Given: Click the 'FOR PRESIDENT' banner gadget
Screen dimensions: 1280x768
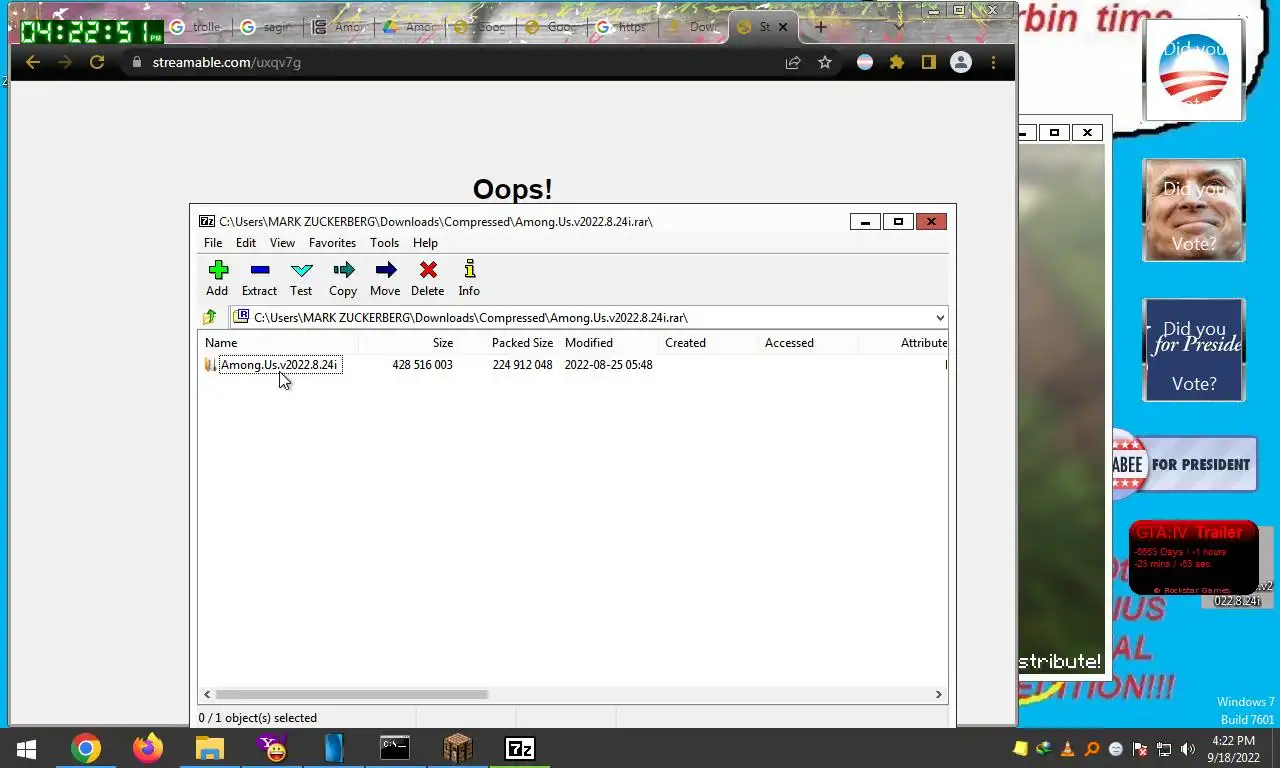Looking at the screenshot, I should pos(1185,464).
